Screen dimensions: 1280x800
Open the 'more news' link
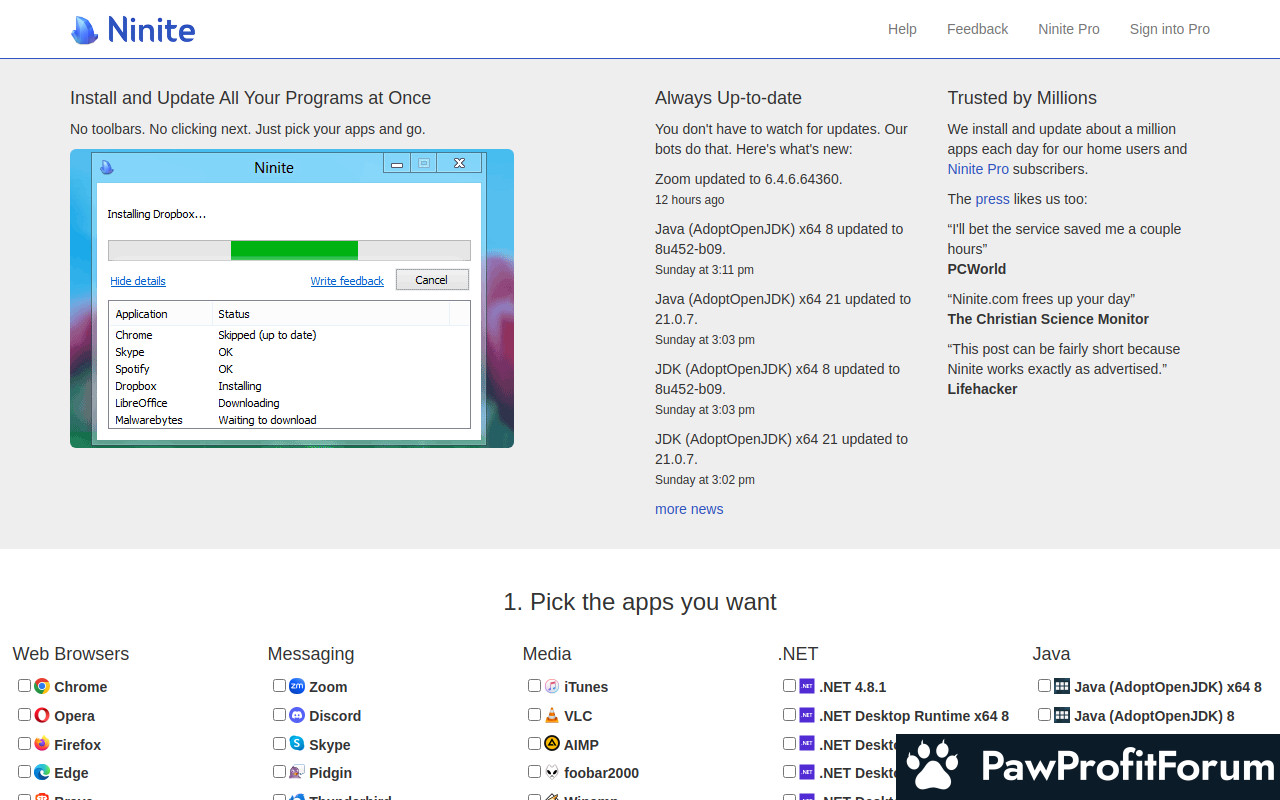(x=689, y=509)
